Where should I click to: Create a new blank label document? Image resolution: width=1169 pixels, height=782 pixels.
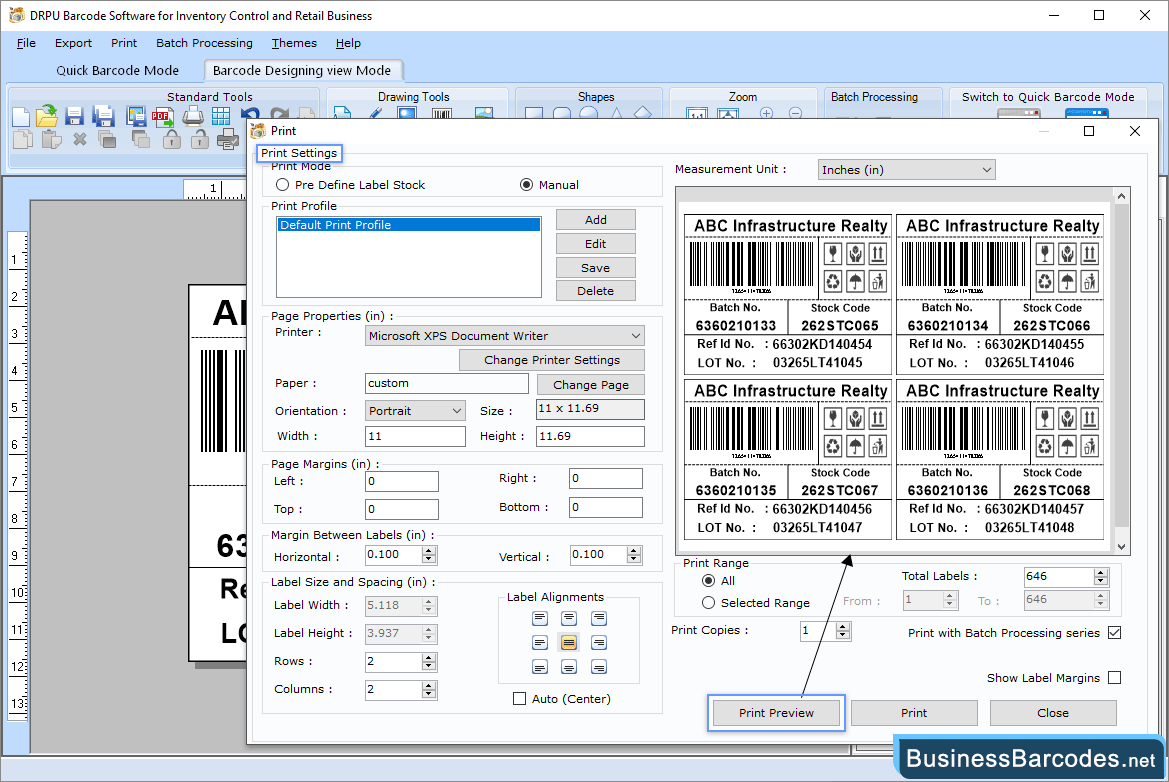coord(22,117)
